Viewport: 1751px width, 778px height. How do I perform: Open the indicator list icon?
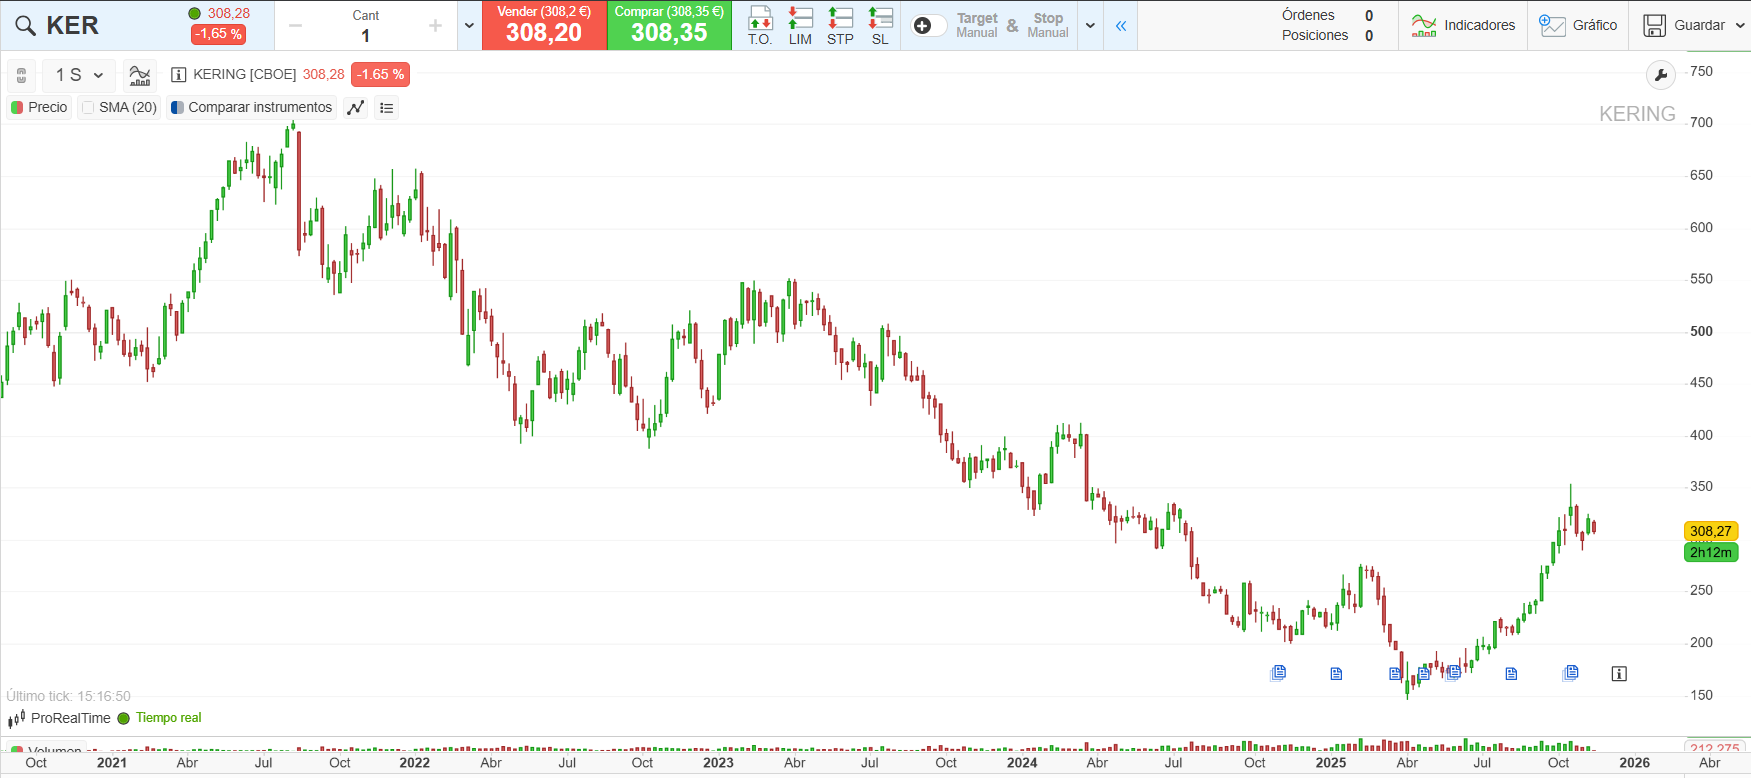coord(387,108)
